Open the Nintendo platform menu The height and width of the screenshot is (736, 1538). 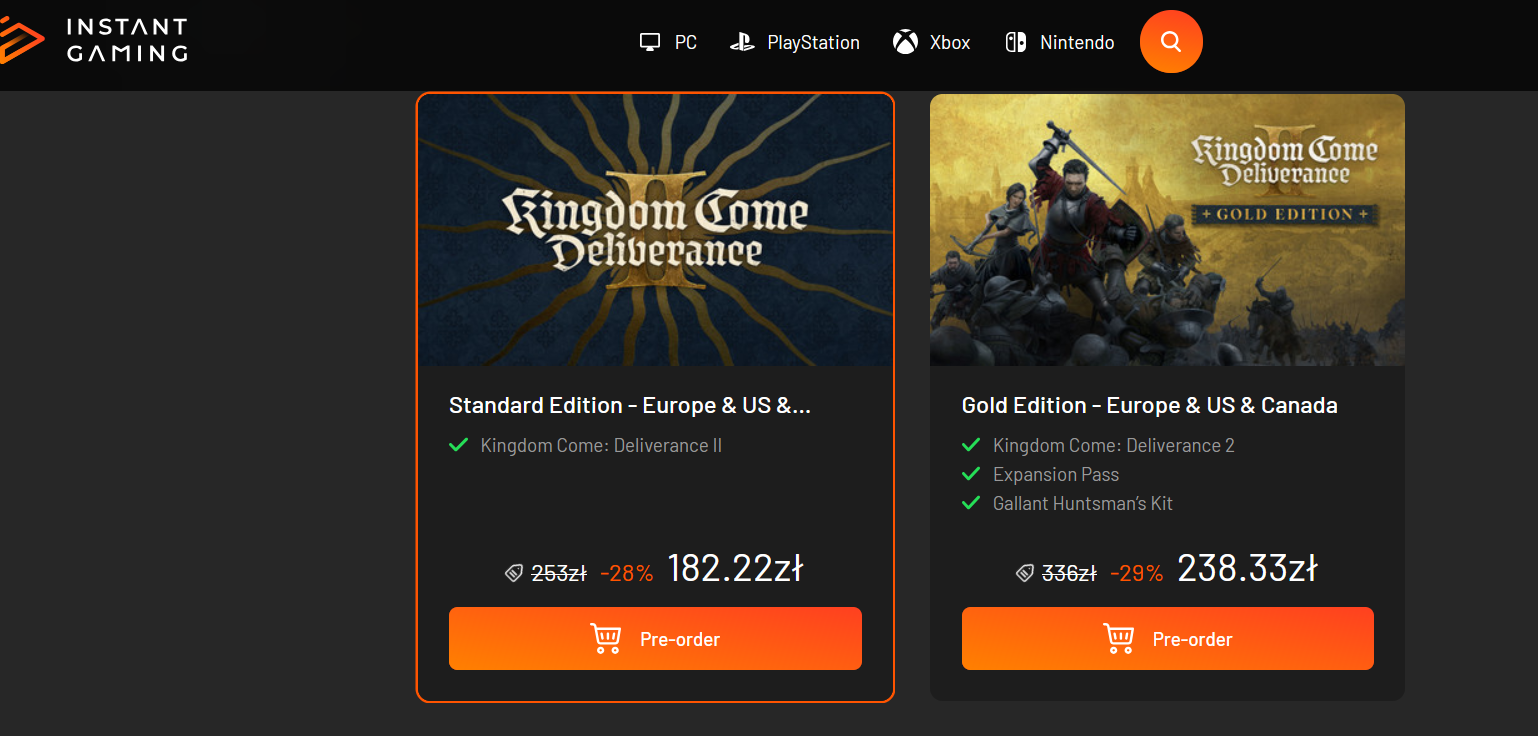pos(1076,42)
